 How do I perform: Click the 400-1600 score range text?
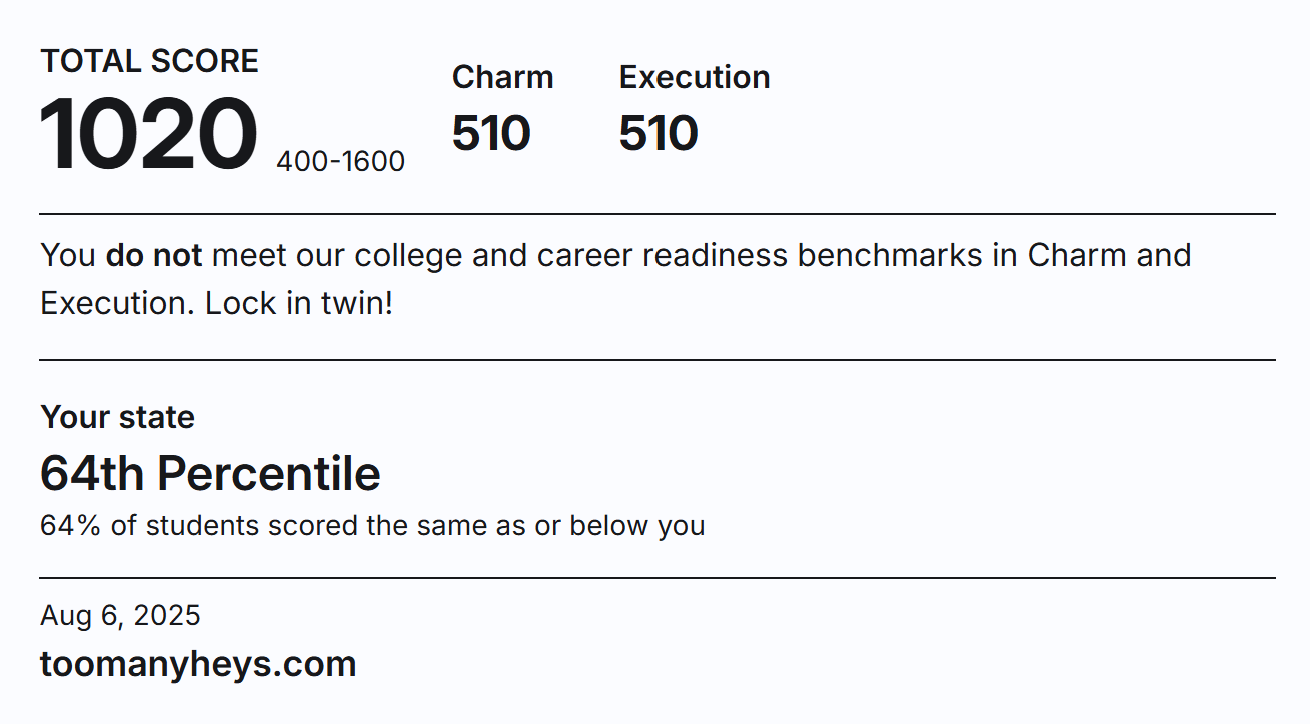pyautogui.click(x=341, y=161)
